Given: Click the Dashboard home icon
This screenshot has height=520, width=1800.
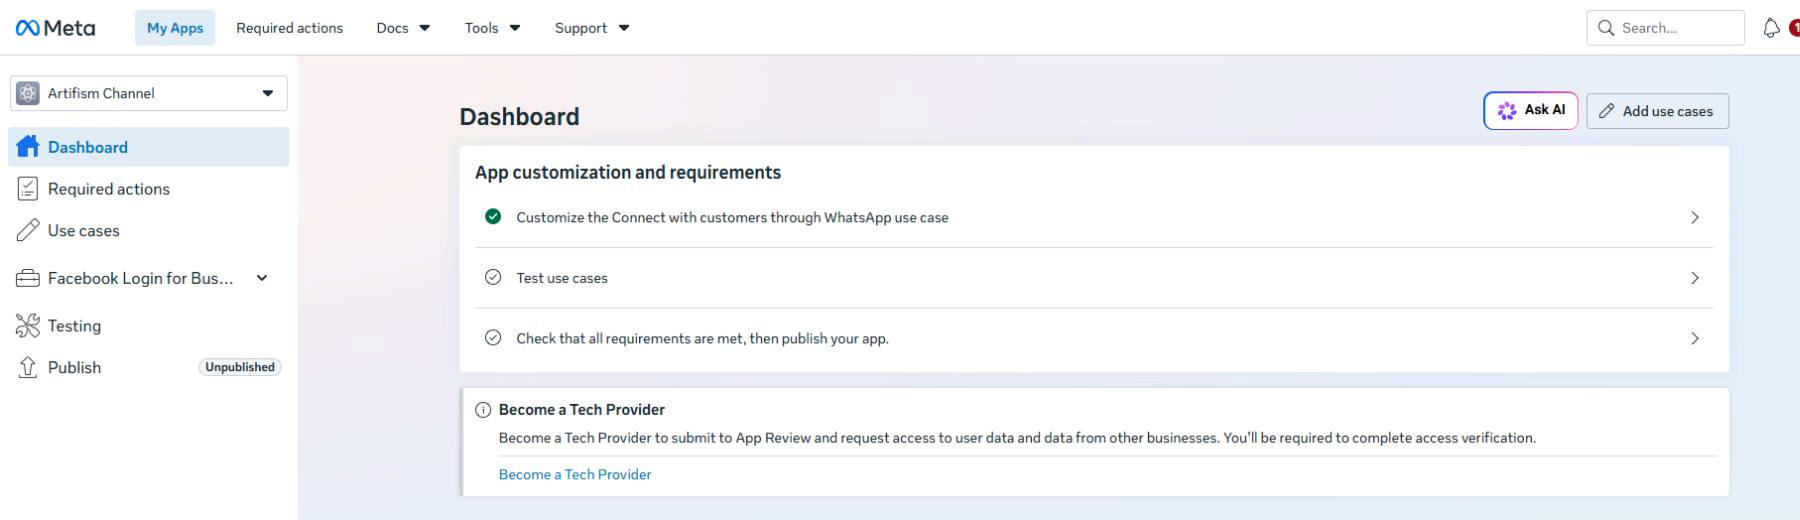Looking at the screenshot, I should point(28,147).
